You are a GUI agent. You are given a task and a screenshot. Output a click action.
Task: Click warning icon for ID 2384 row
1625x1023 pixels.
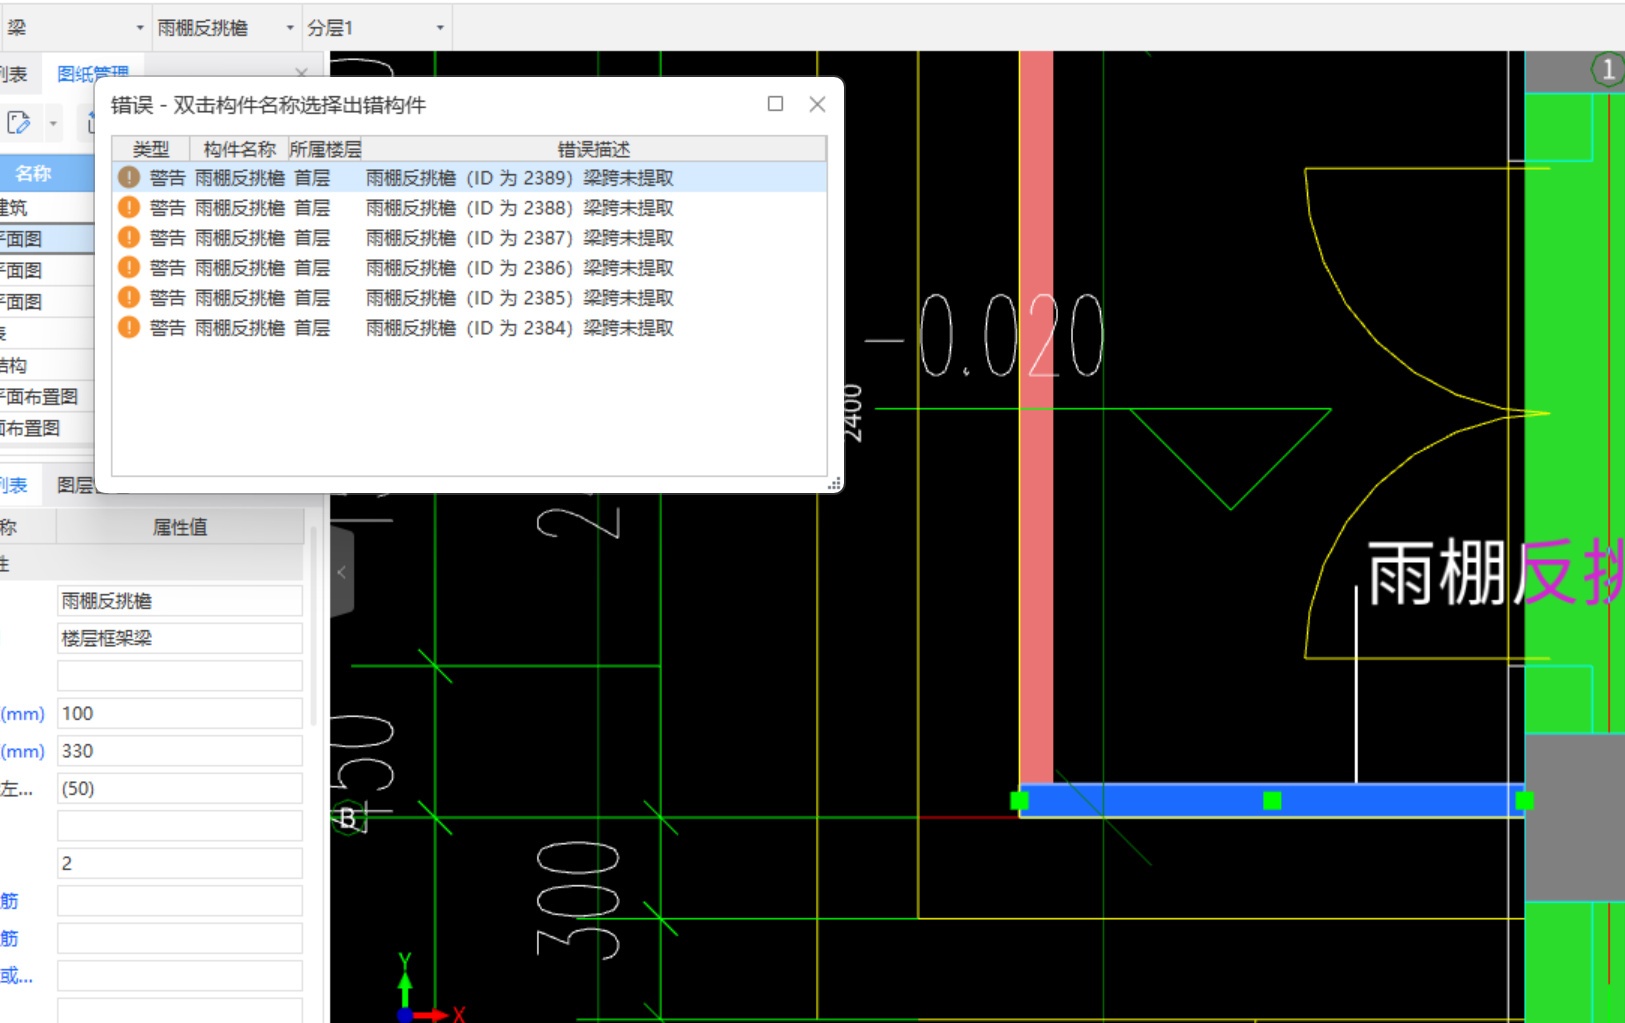[x=129, y=327]
